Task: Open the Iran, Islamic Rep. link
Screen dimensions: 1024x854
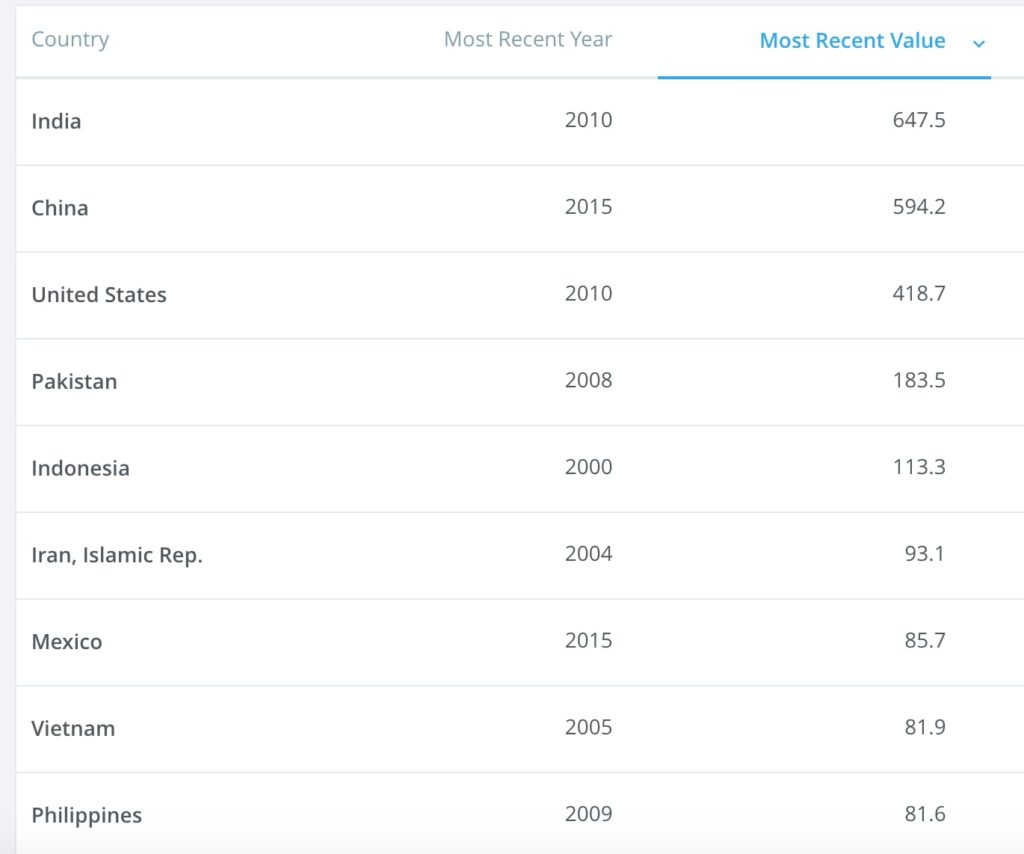Action: coord(117,555)
